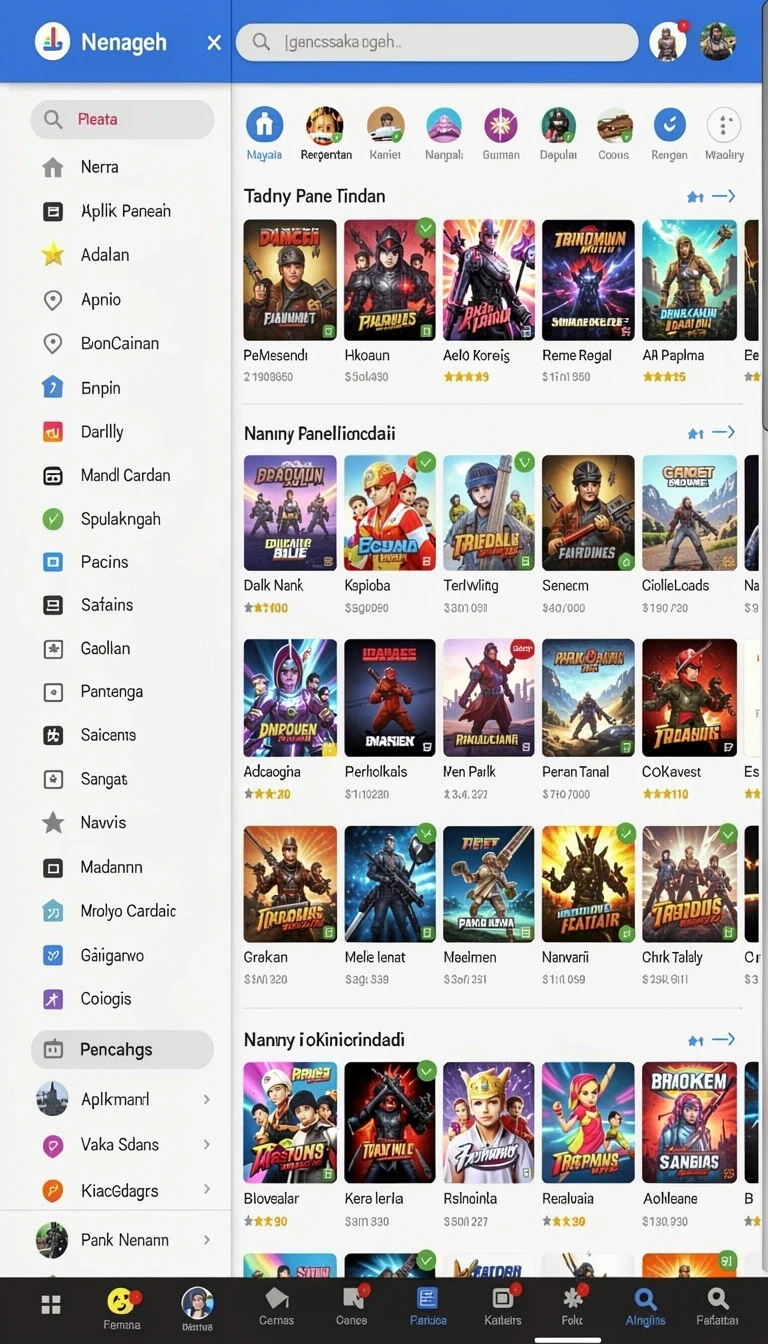
Task: Open the Nanvarii game thumbnail
Action: (588, 884)
